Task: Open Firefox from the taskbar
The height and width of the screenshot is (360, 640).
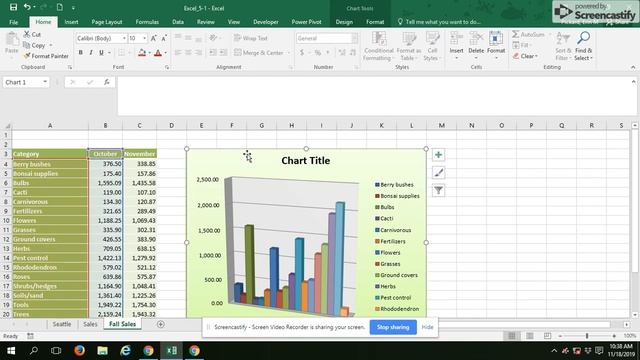Action: tap(79, 351)
